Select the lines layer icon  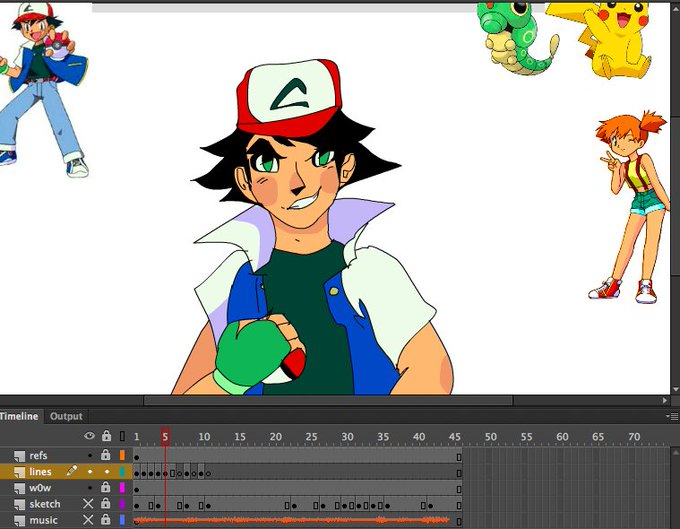20,472
